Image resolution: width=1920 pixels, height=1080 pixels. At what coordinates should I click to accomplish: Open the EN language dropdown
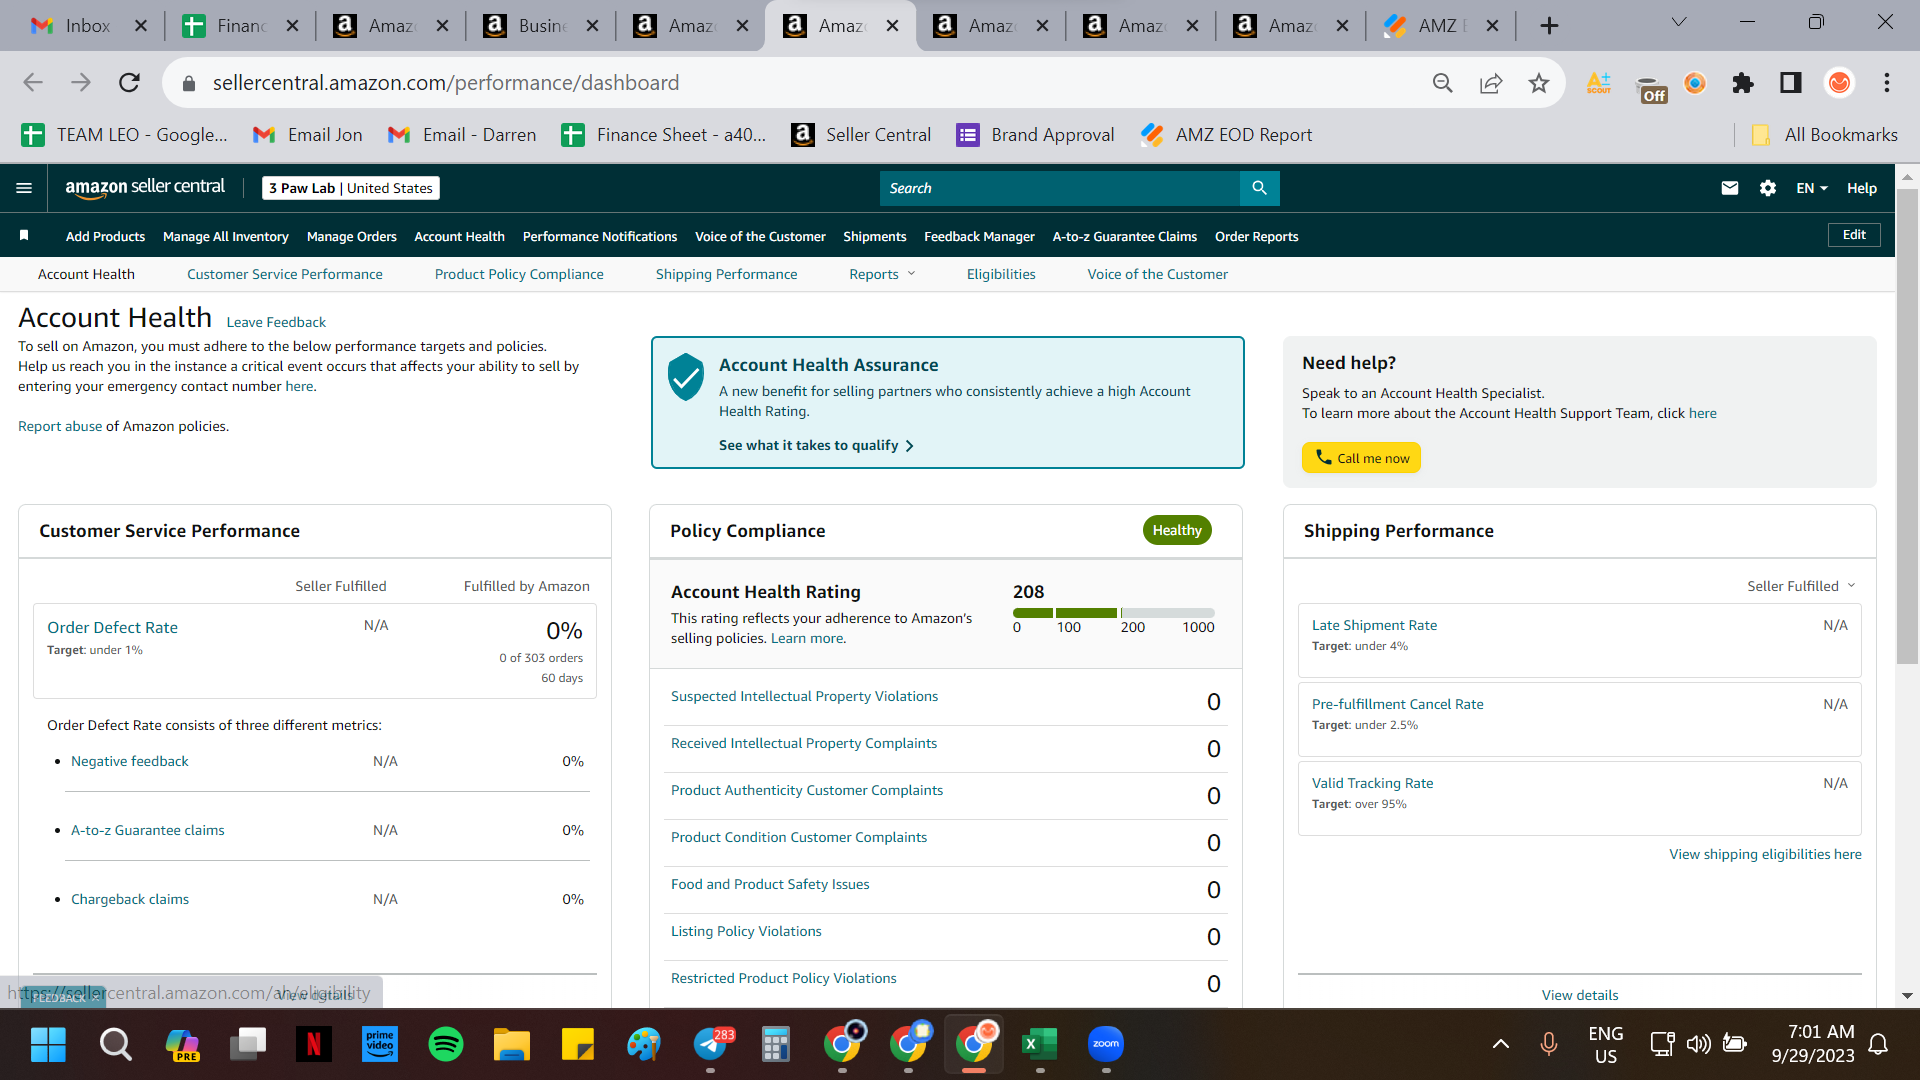[x=1811, y=188]
